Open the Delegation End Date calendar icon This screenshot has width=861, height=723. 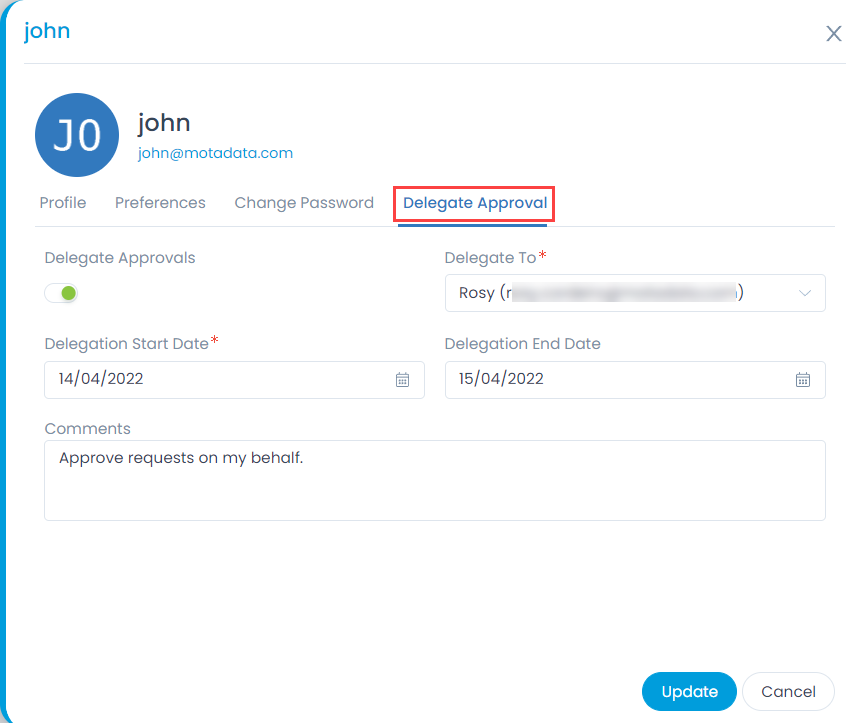(803, 379)
